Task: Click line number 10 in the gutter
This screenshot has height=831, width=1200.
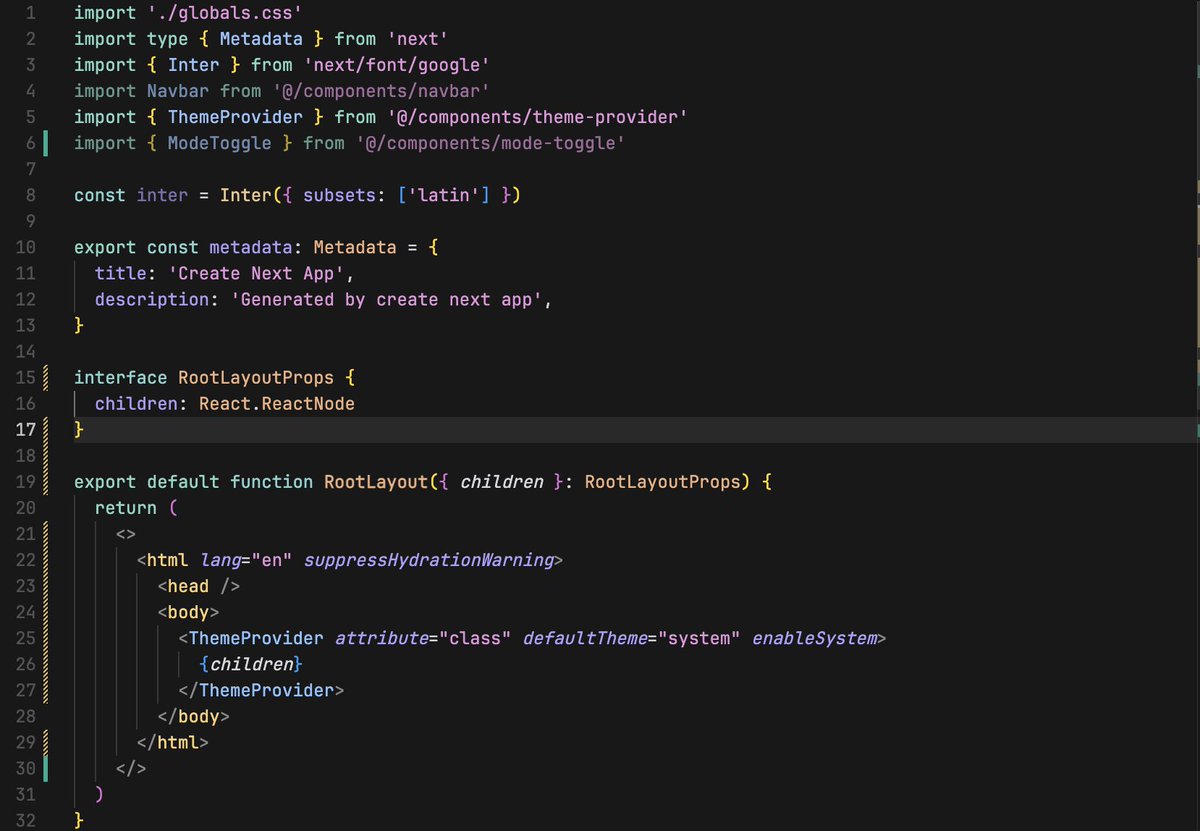Action: pyautogui.click(x=26, y=247)
